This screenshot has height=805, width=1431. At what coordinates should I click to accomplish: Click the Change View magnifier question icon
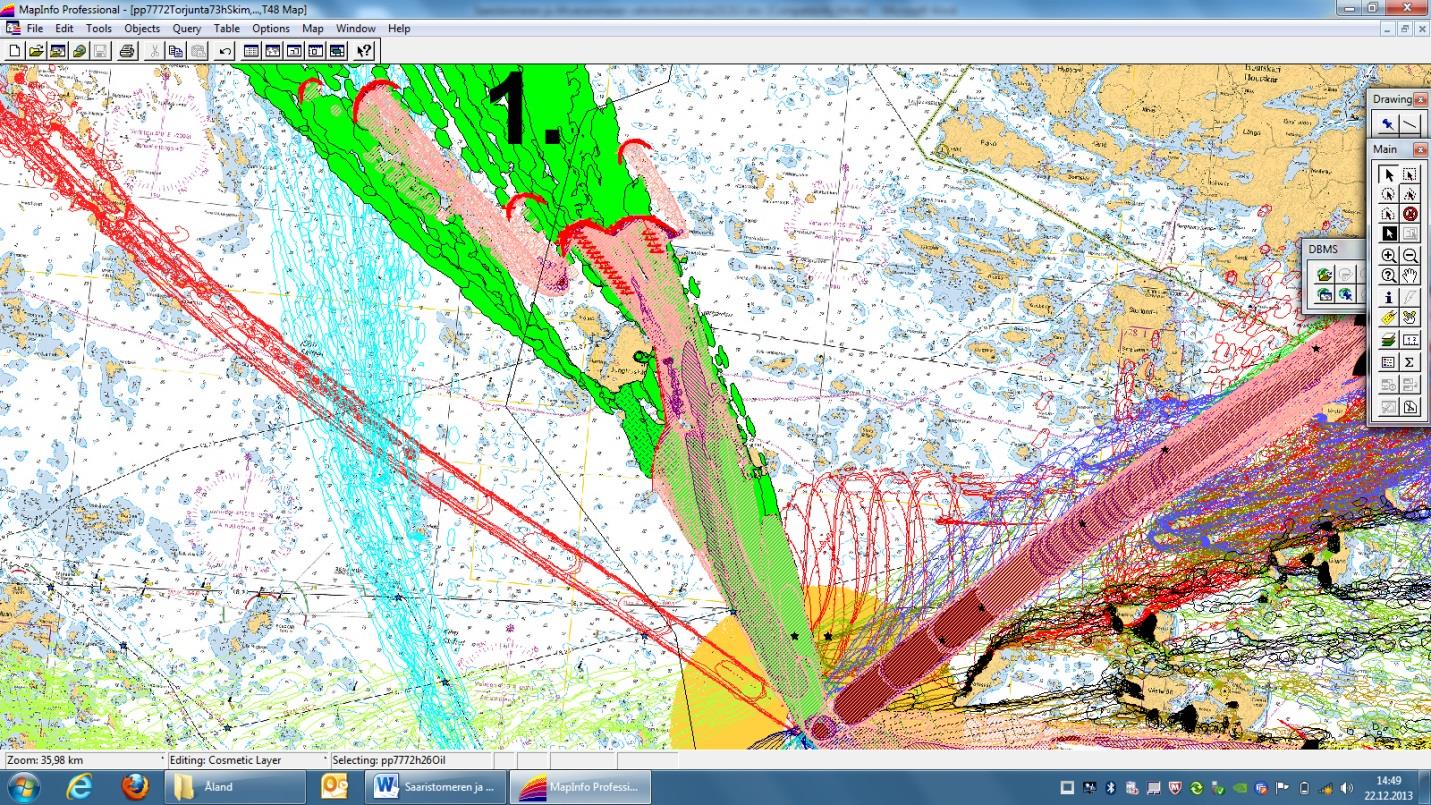click(1388, 276)
